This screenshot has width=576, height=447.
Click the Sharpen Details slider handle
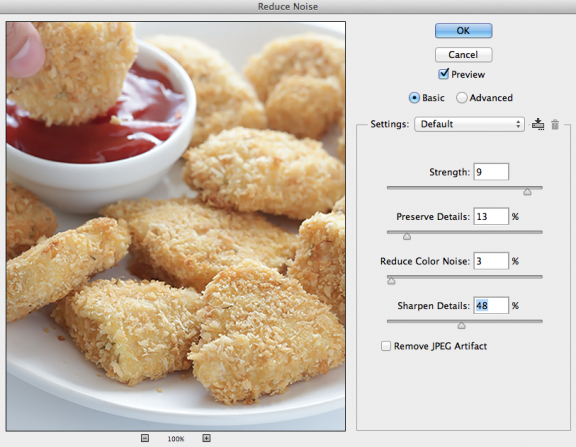(x=461, y=325)
